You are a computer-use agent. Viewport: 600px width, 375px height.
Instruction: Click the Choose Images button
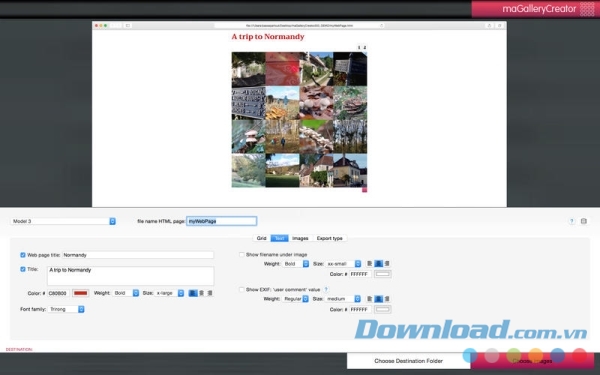(x=532, y=361)
